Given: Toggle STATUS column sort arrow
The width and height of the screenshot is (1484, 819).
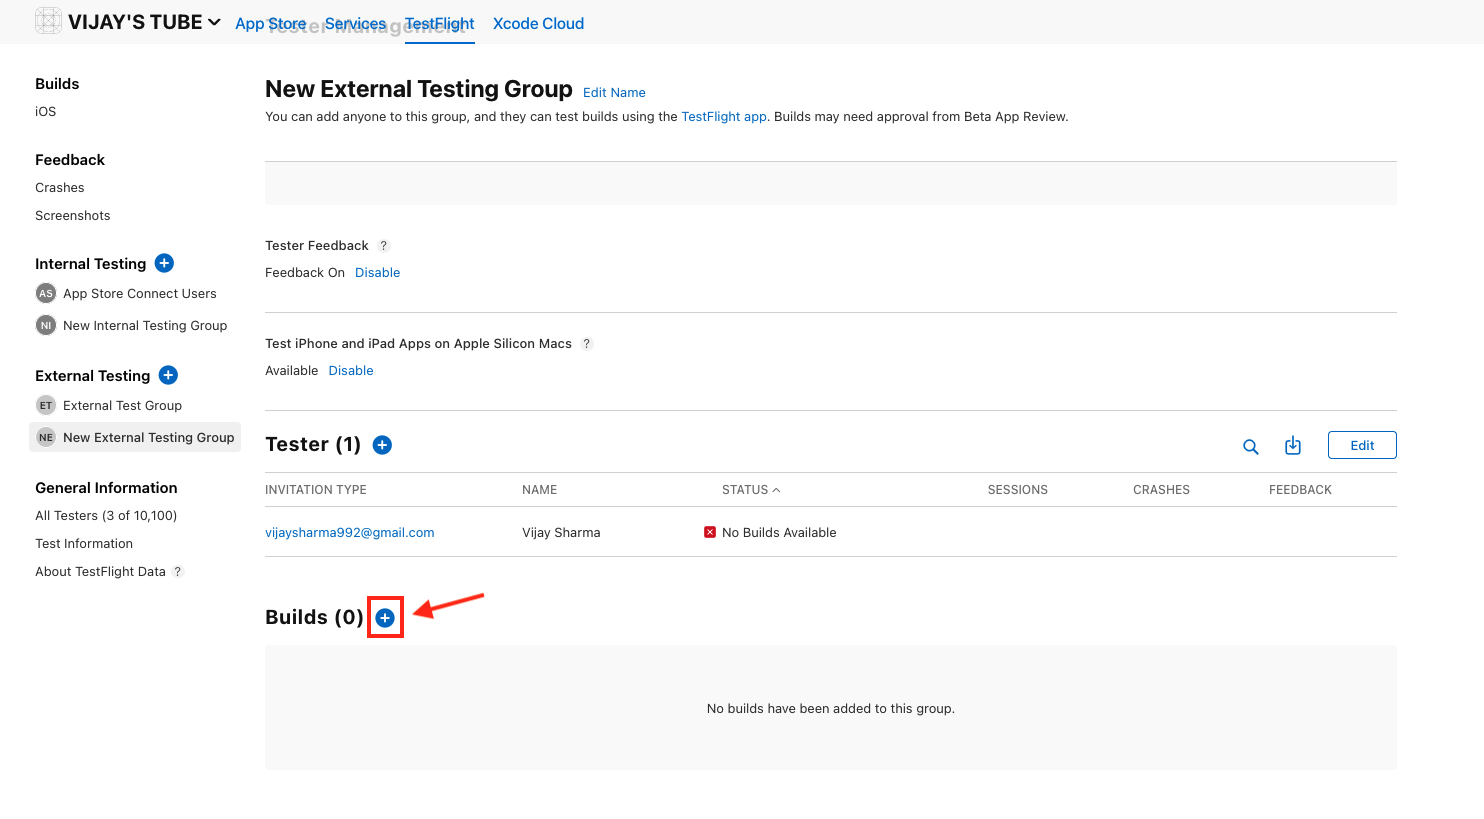Looking at the screenshot, I should tap(776, 489).
